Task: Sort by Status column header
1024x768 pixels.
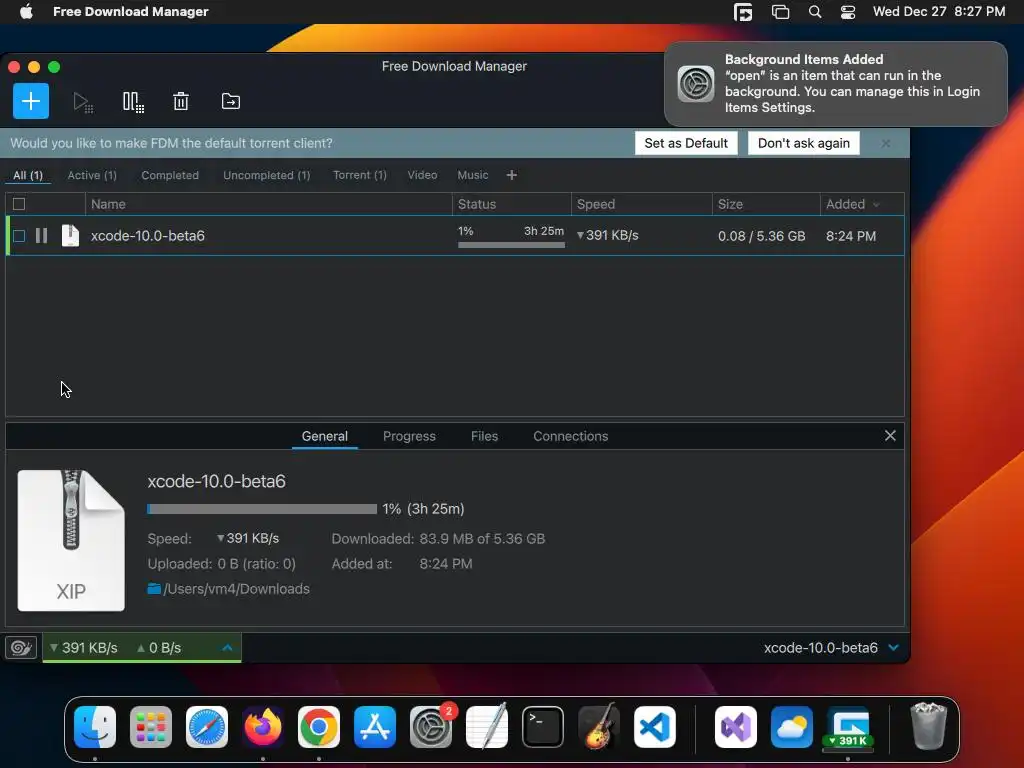Action: point(511,204)
